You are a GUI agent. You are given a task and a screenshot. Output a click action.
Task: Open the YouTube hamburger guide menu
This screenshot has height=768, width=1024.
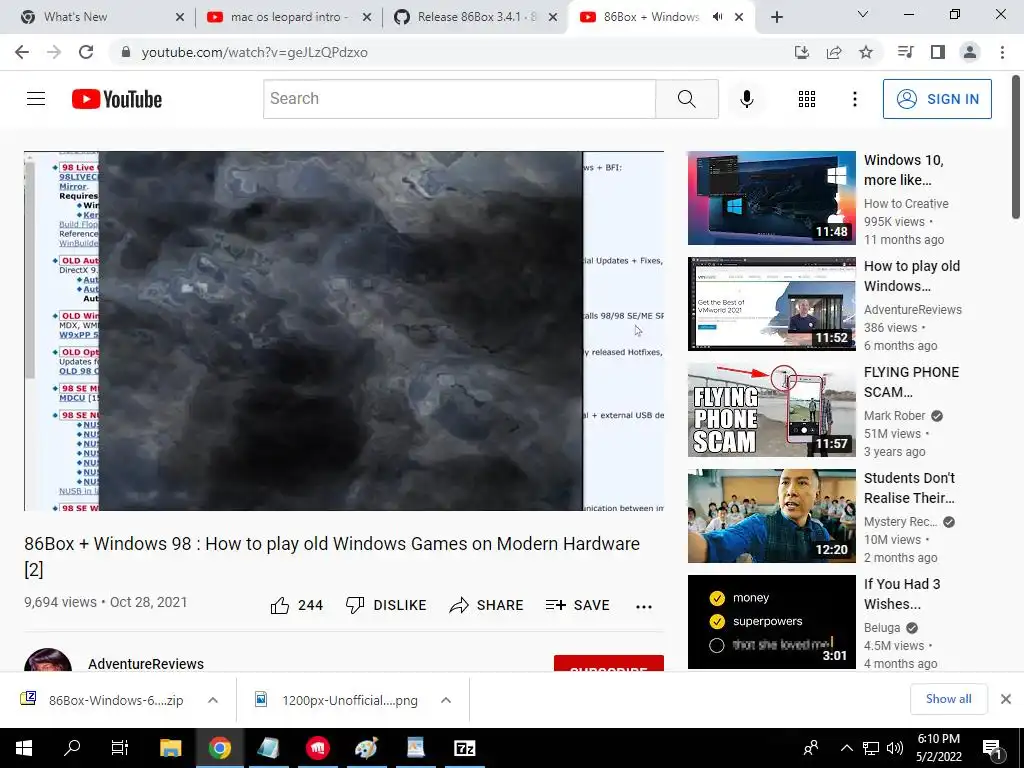click(x=36, y=99)
